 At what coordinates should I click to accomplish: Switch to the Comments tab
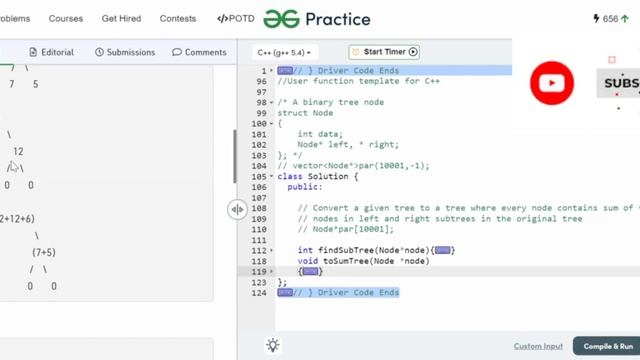pos(199,52)
